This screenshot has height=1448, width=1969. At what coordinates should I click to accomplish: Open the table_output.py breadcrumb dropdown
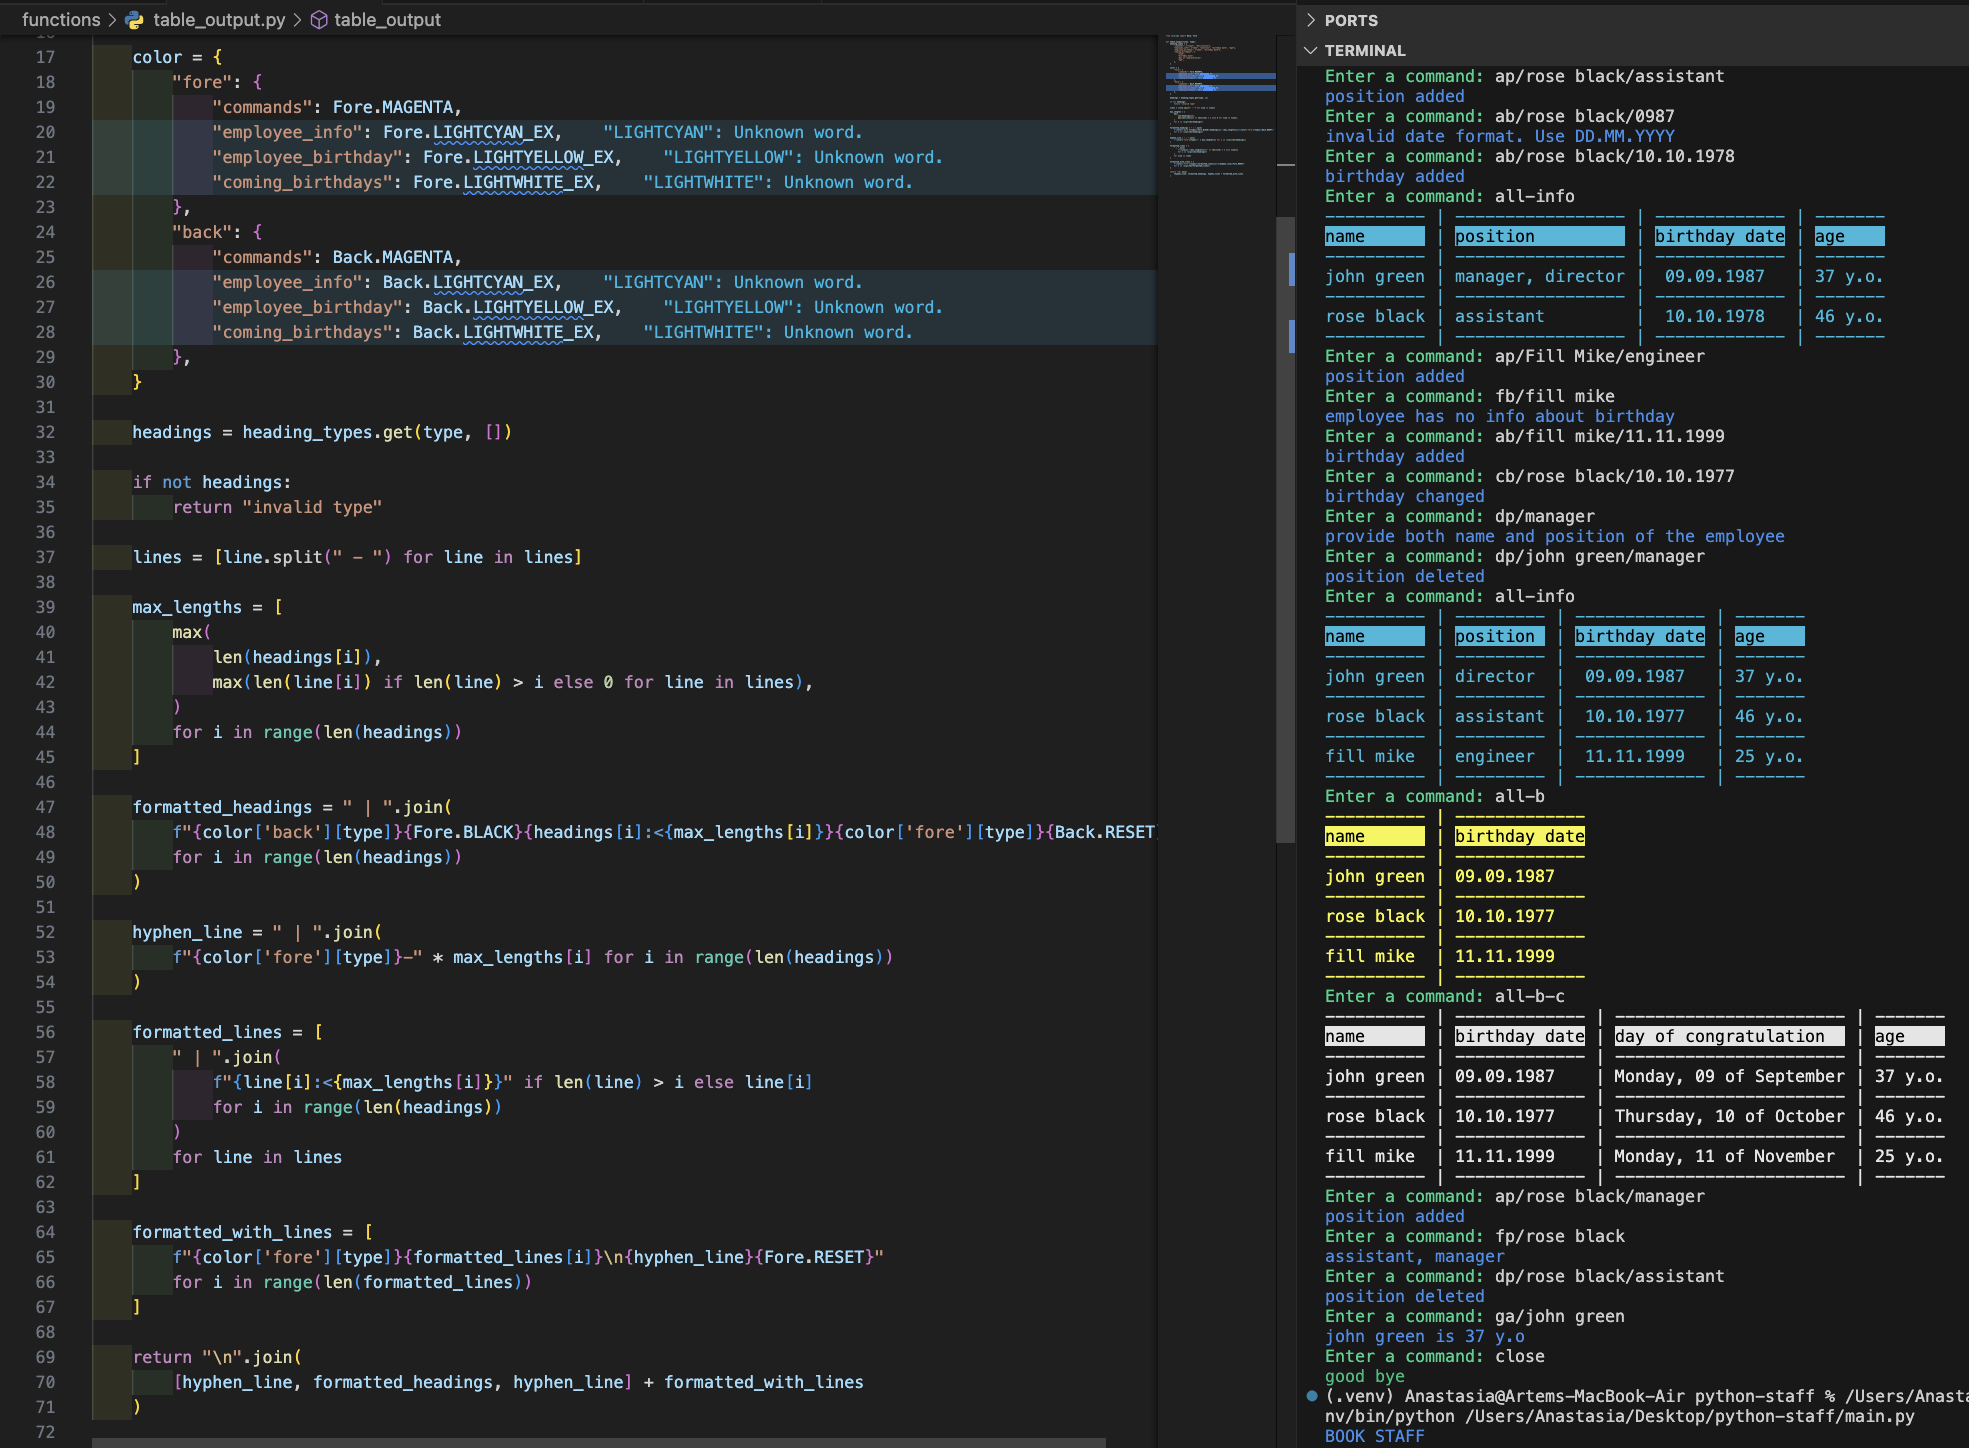click(219, 20)
